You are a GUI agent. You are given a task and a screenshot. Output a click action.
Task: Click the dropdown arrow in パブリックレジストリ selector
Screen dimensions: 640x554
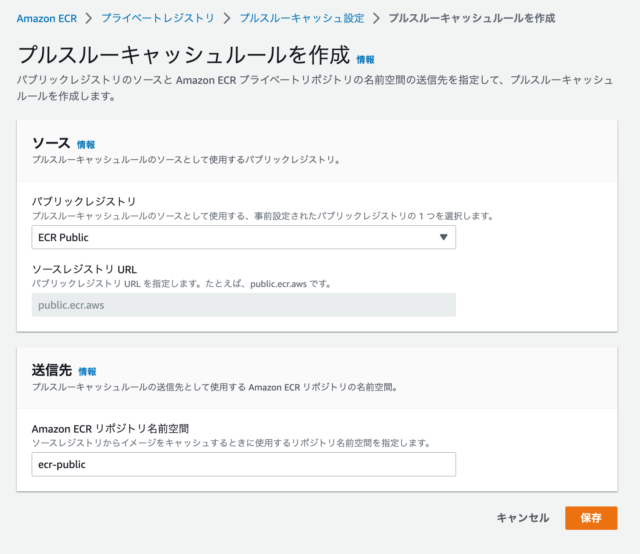pos(443,237)
